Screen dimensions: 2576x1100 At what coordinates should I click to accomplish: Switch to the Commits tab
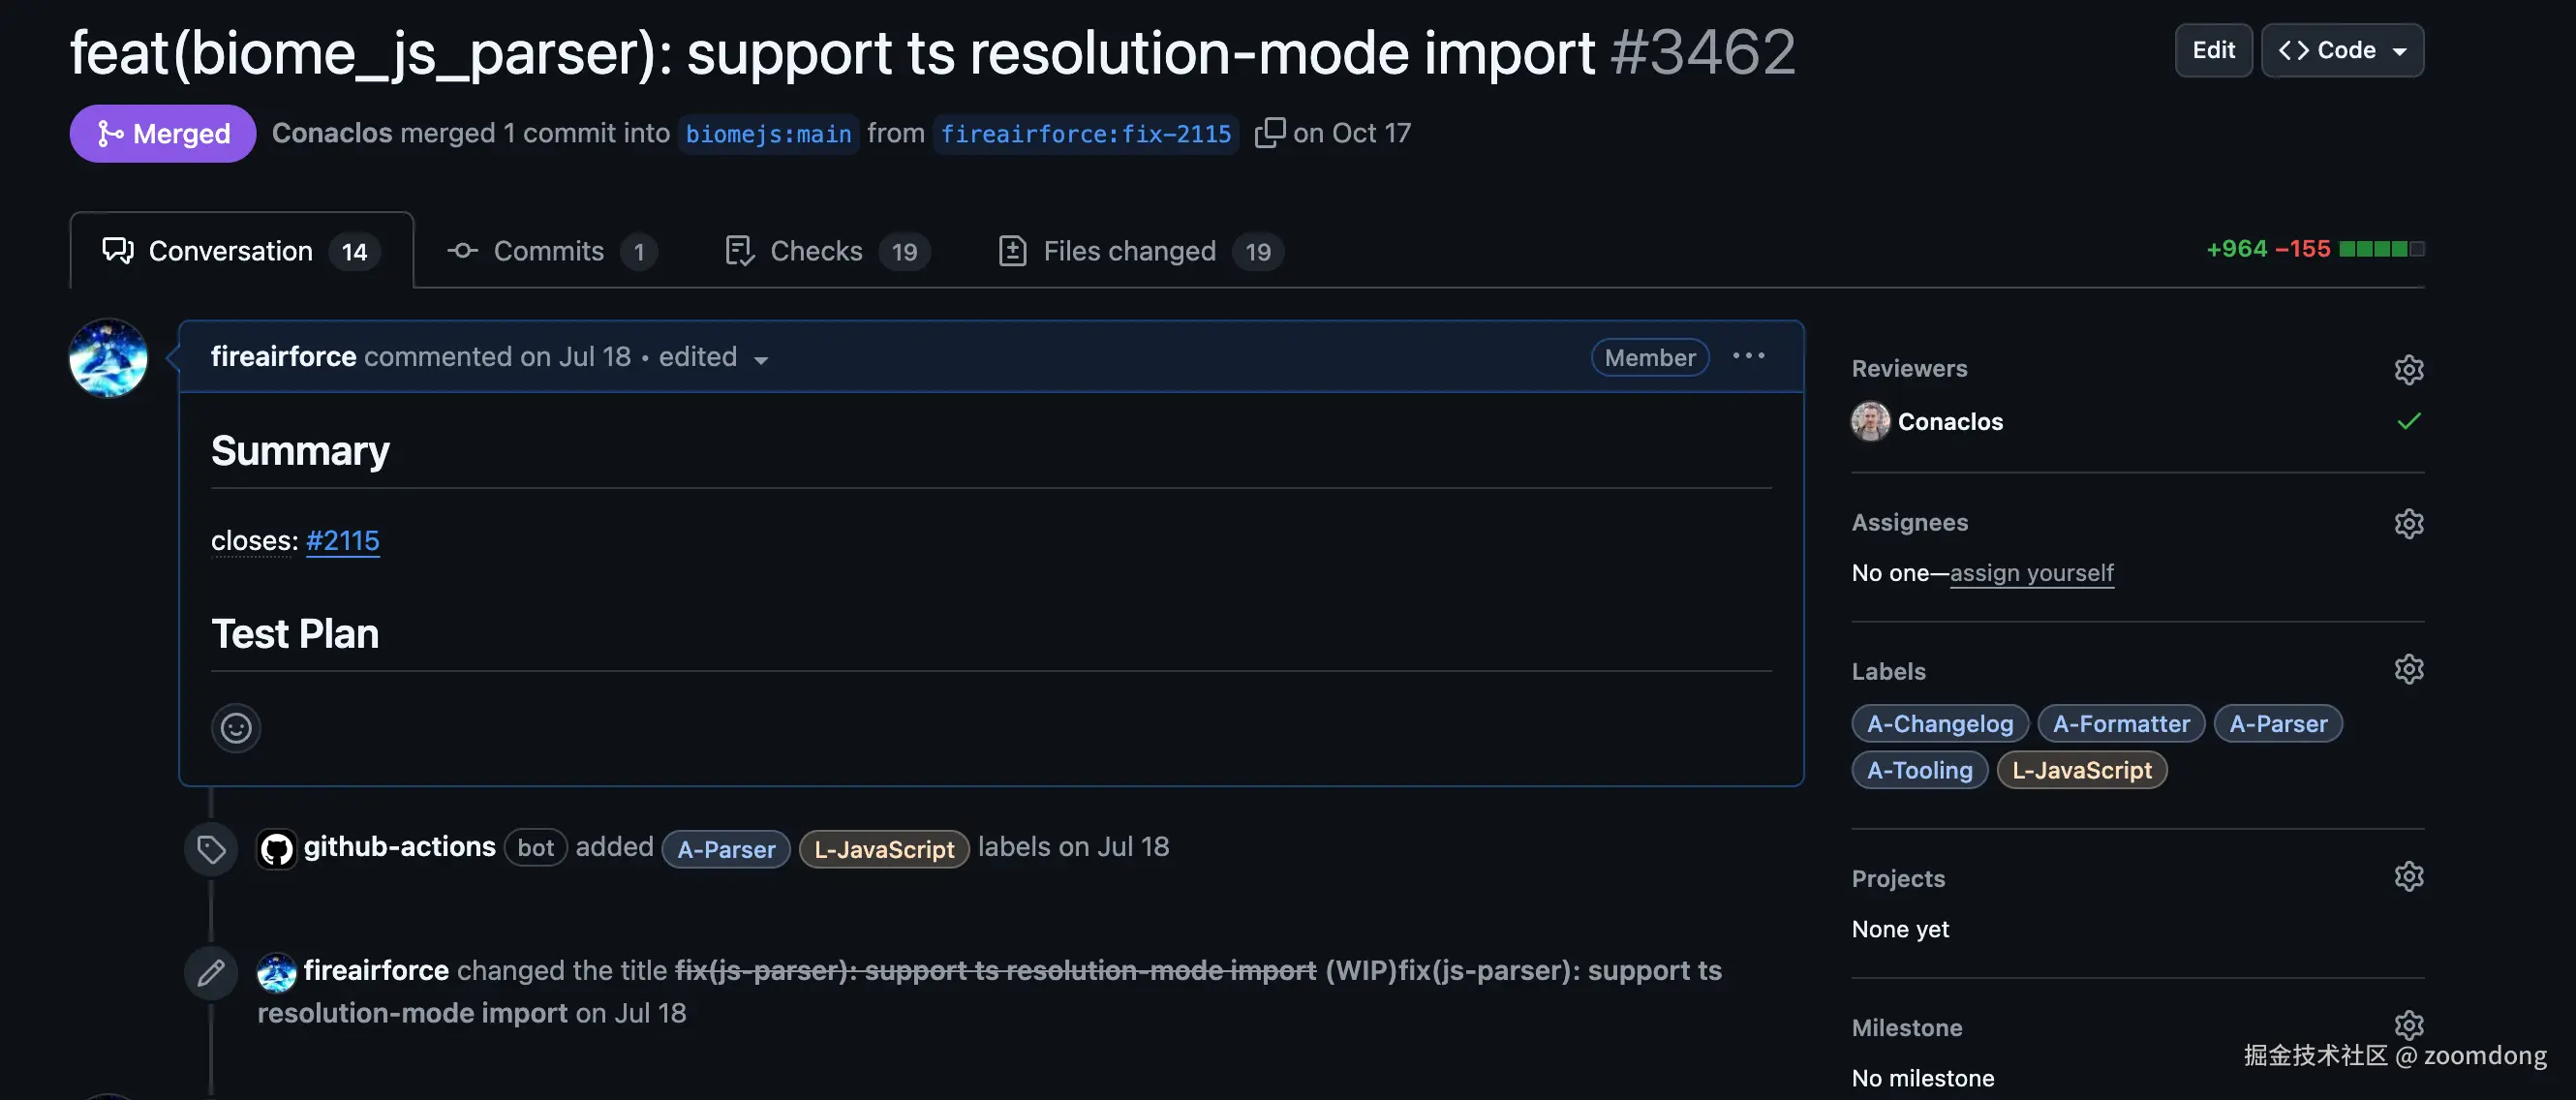coord(550,251)
